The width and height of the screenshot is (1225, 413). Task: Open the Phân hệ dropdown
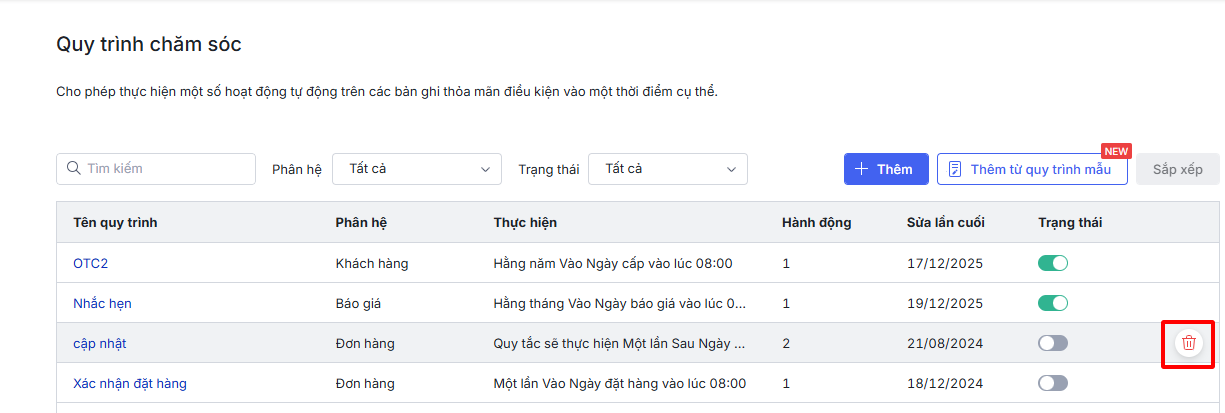click(417, 169)
